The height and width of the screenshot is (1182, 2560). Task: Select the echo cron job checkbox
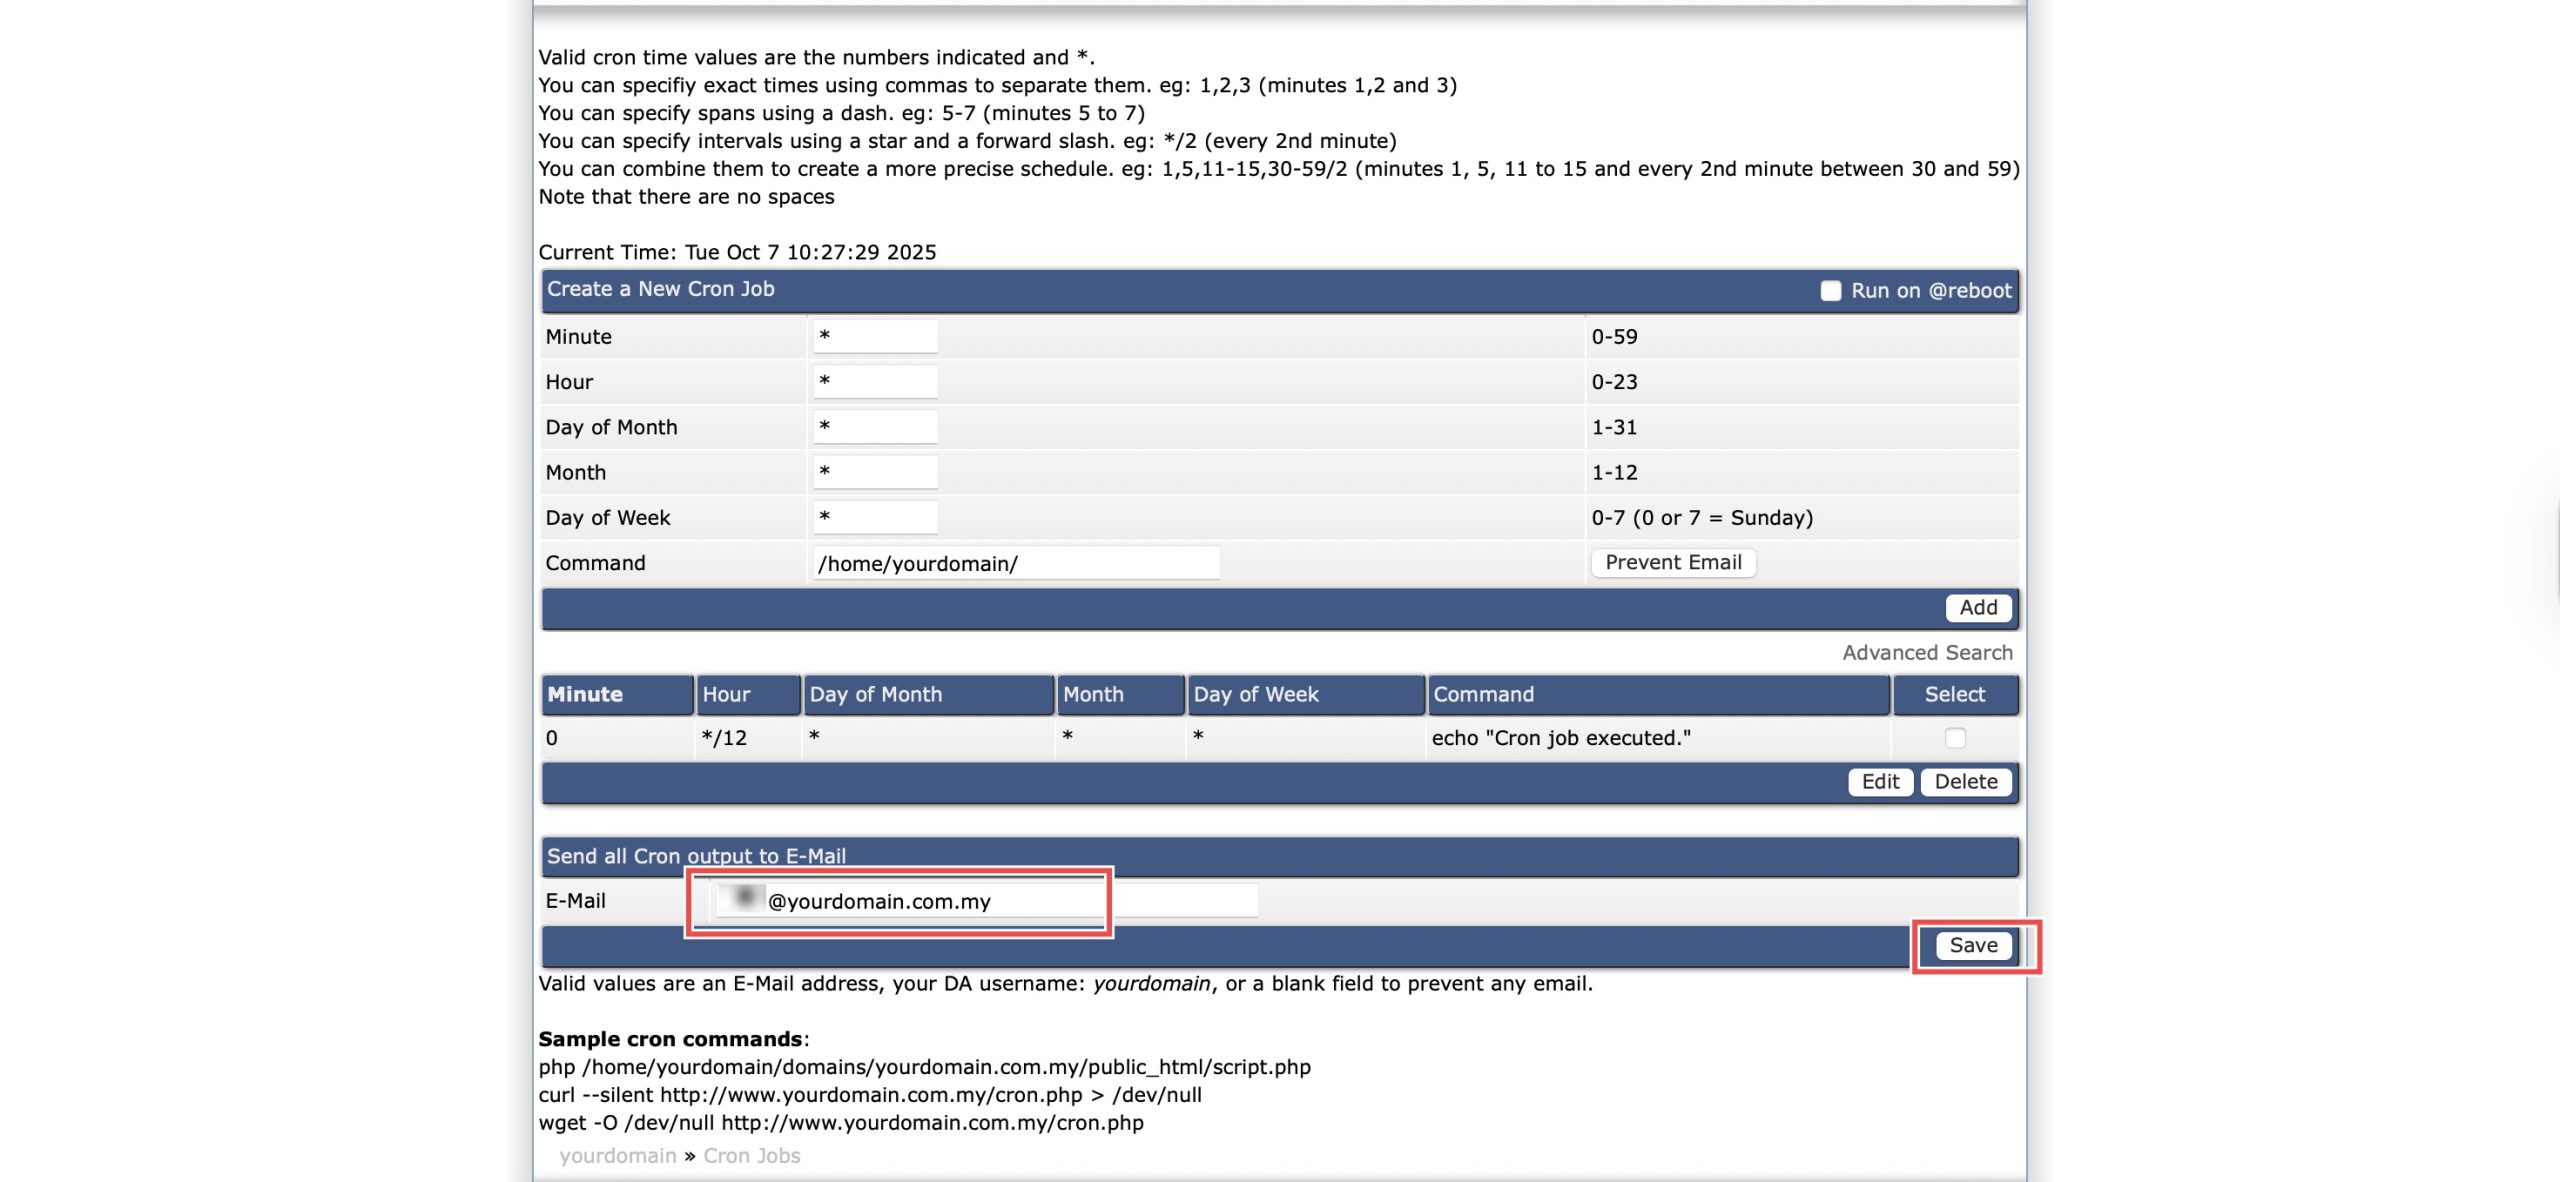pos(1955,738)
